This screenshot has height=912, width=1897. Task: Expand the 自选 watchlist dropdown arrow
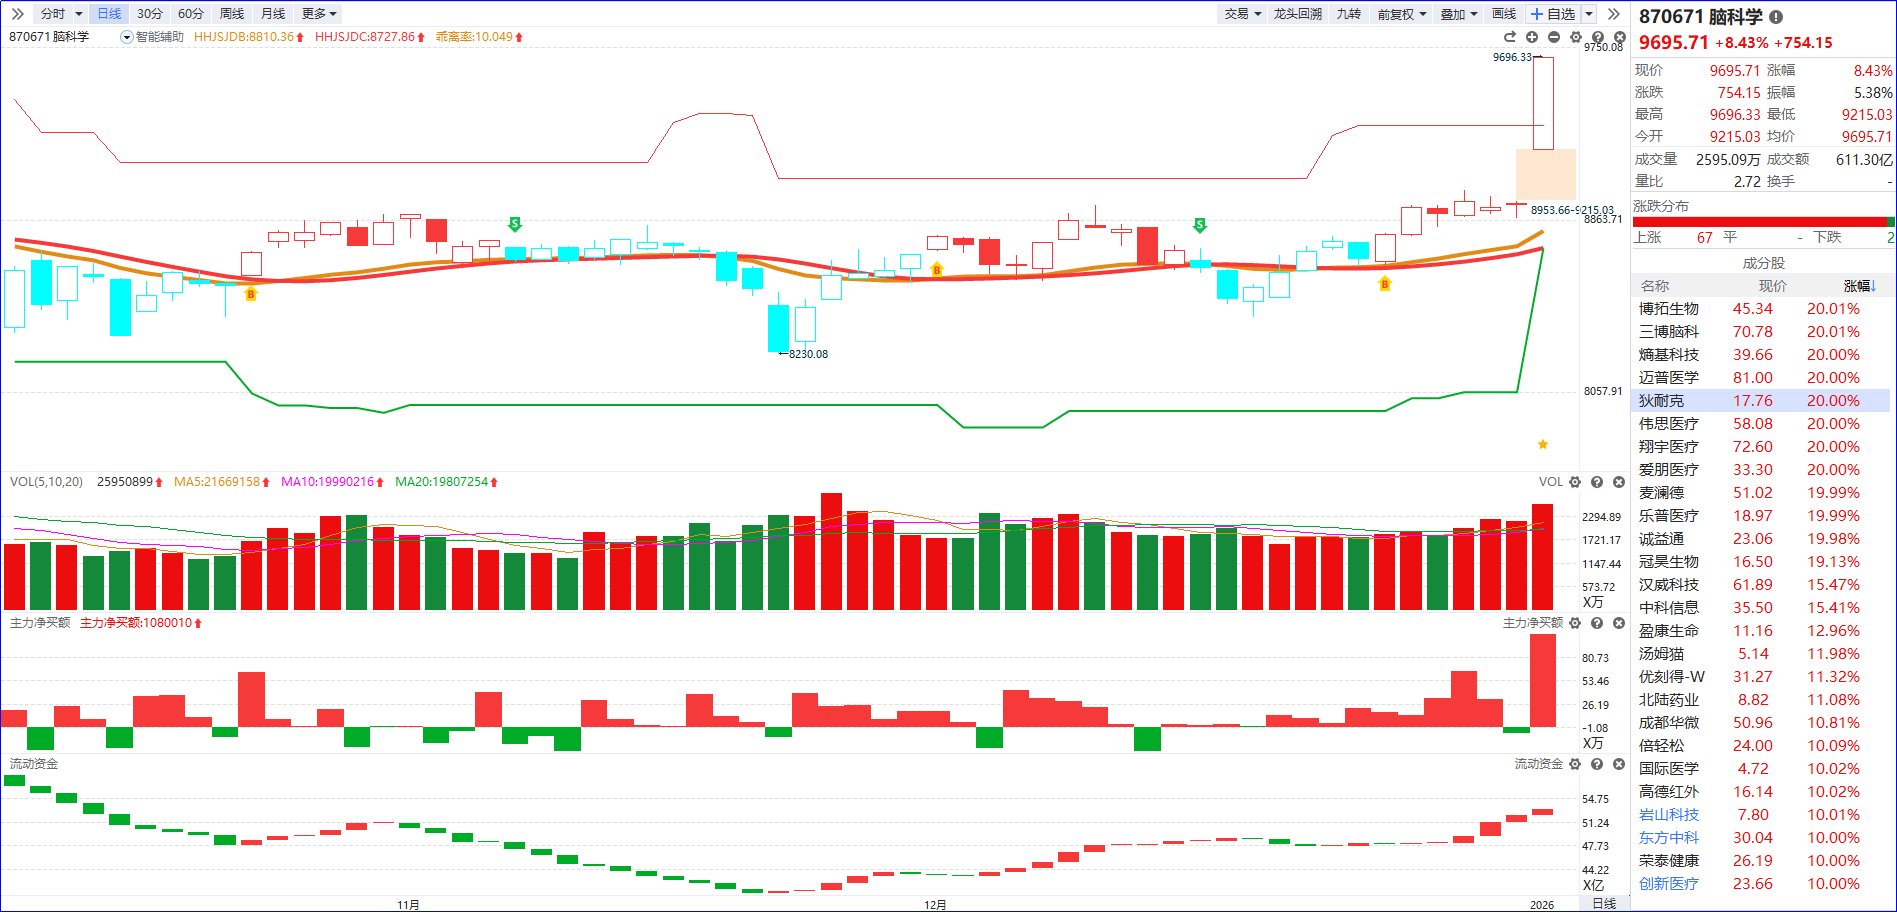1589,14
